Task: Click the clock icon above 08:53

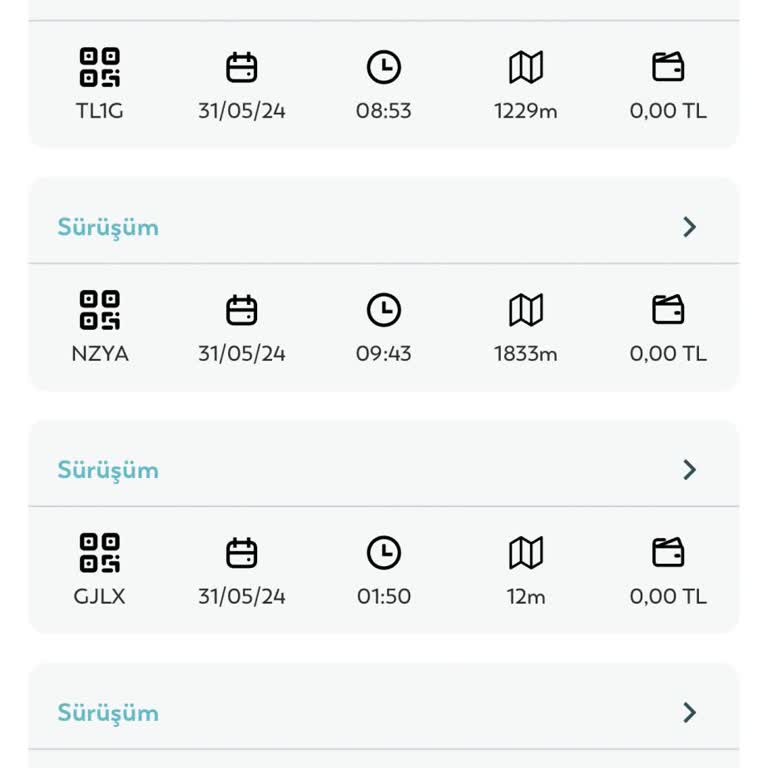Action: [x=384, y=68]
